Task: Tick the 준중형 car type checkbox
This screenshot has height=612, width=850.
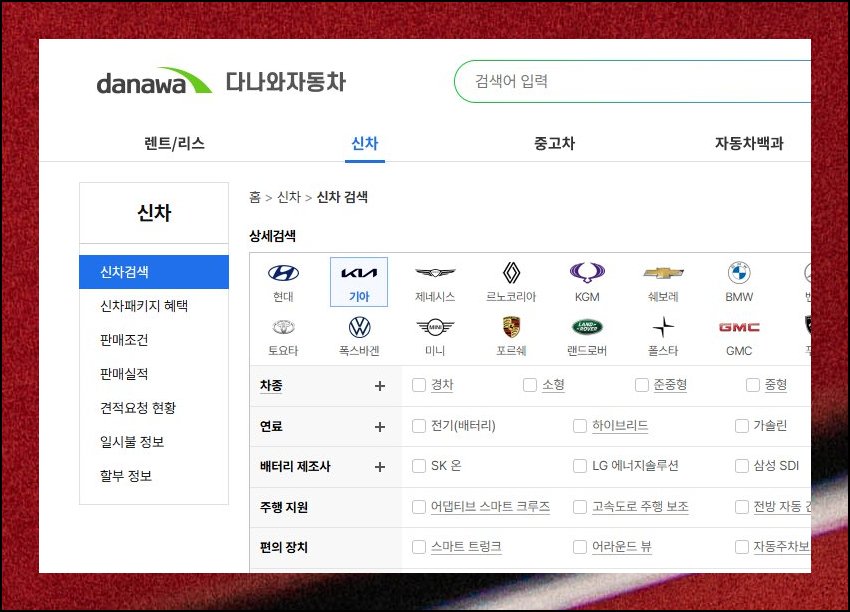Action: 641,385
